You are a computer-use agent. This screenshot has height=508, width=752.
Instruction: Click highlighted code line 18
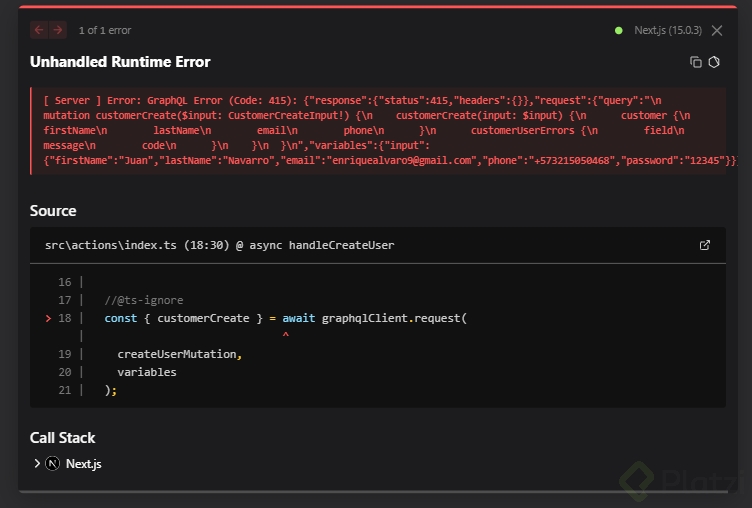click(285, 318)
